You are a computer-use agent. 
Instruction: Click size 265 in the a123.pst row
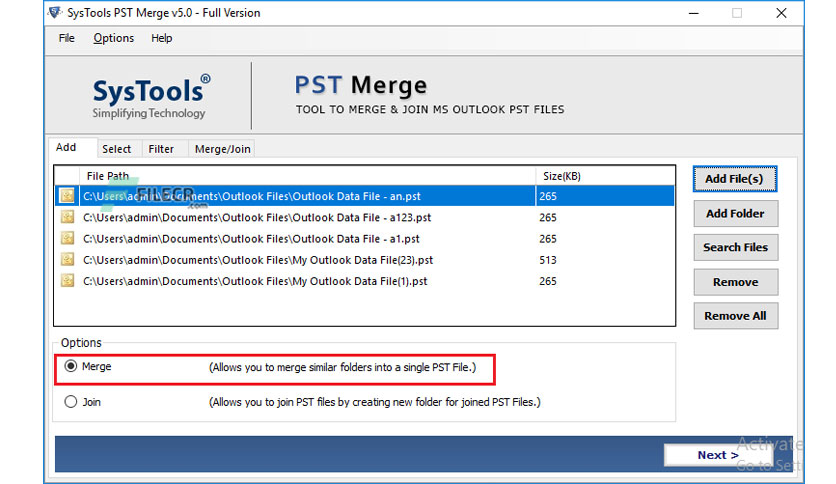(x=548, y=217)
